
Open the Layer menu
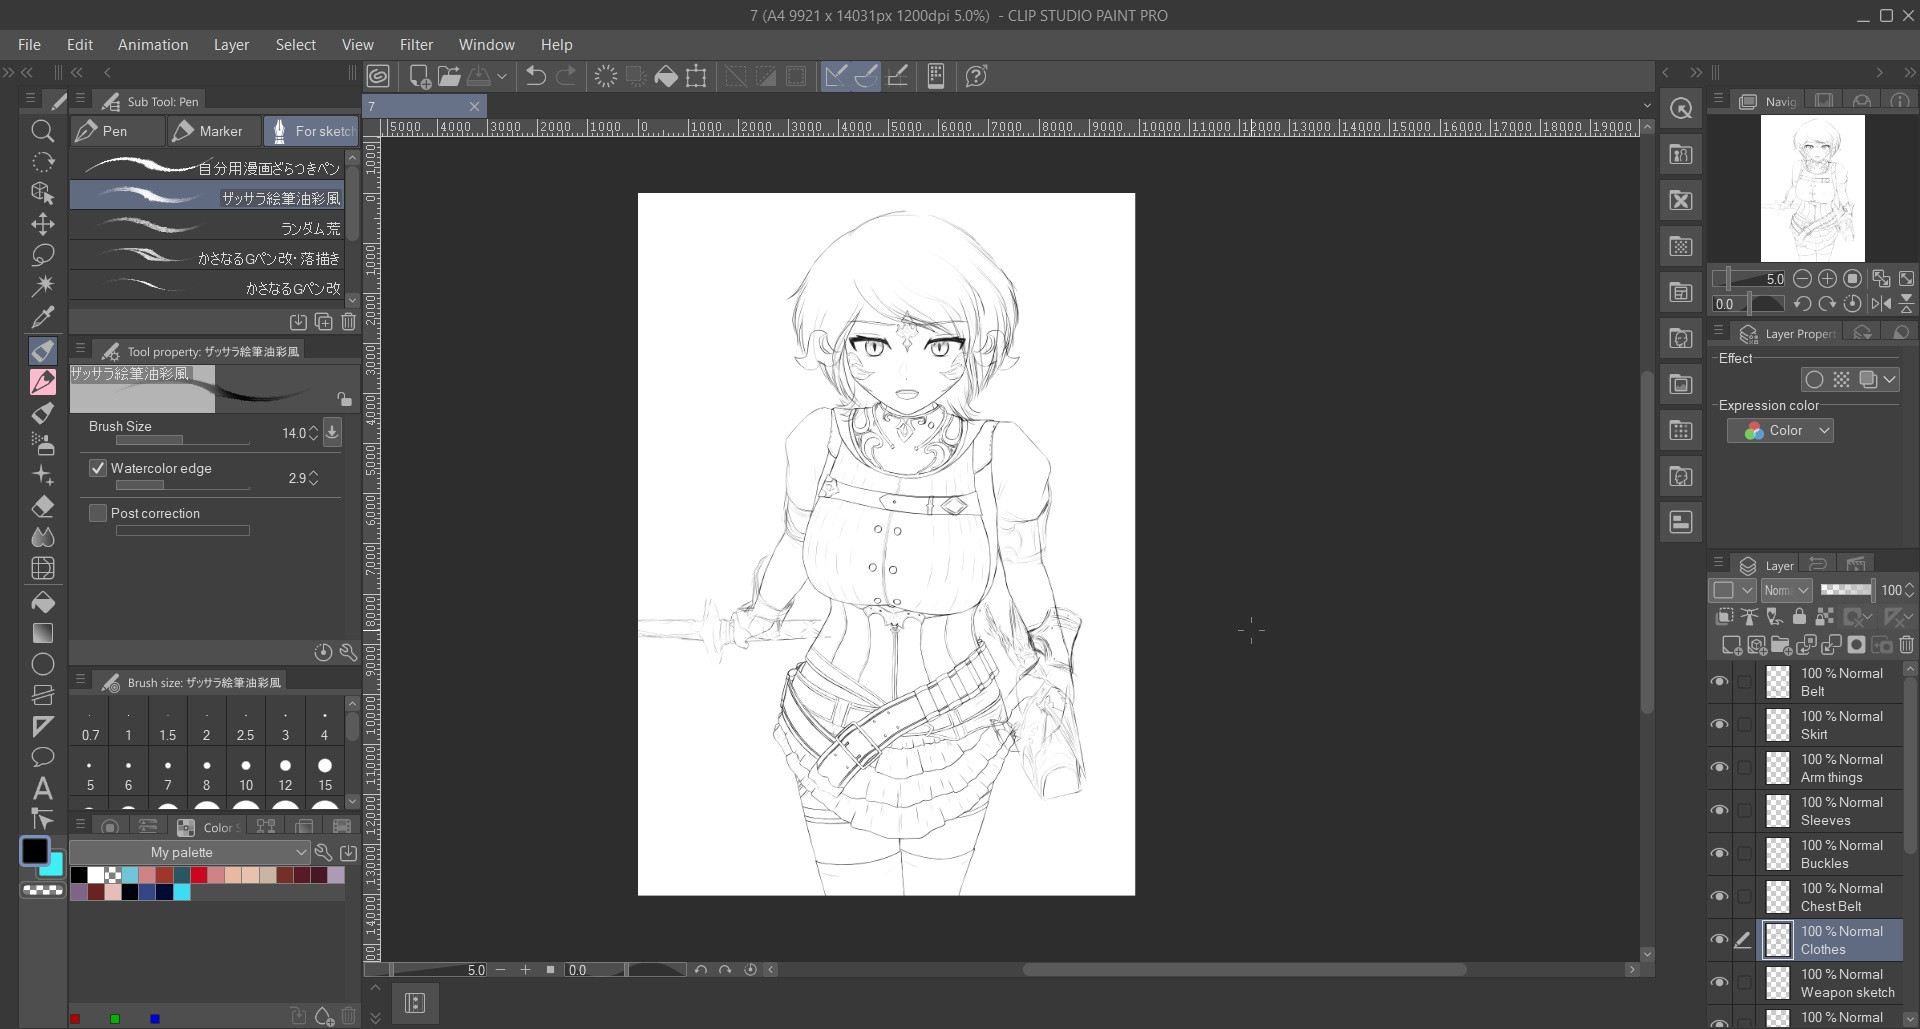[231, 45]
